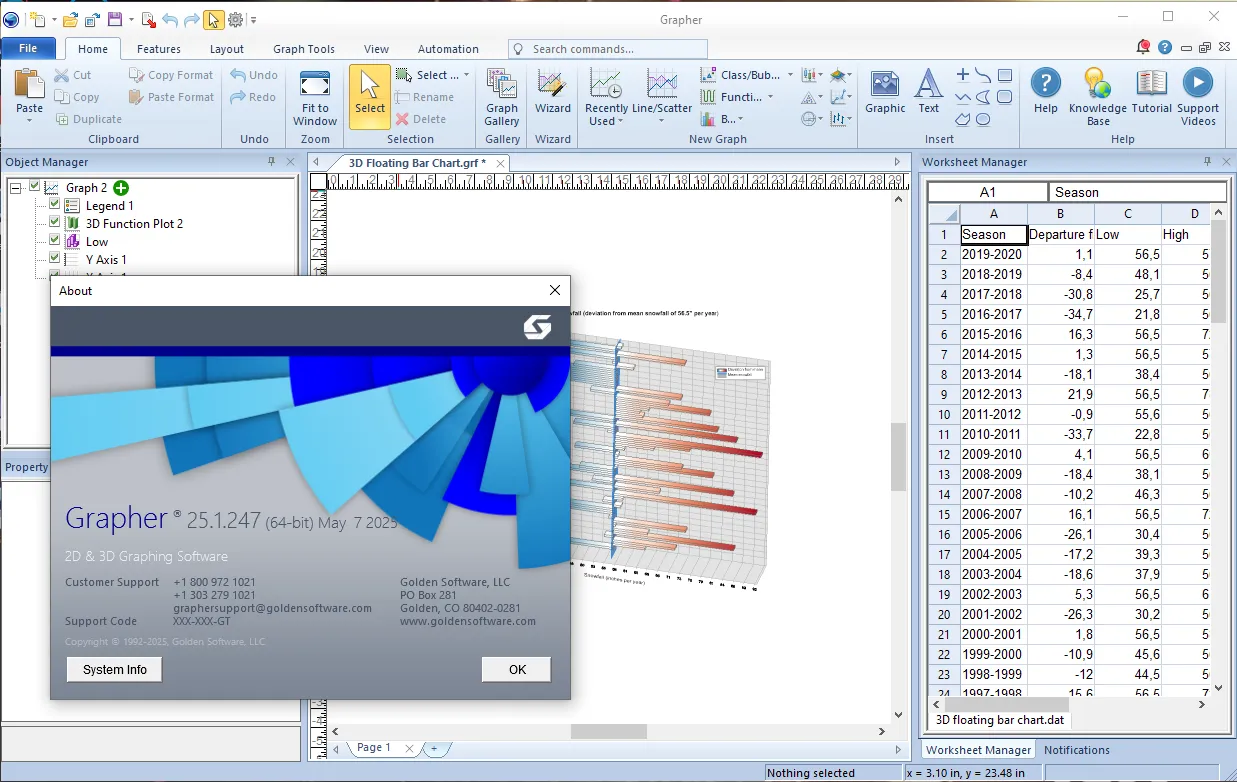Viewport: 1237px width, 782px height.
Task: Switch to the Features ribbon tab
Action: tap(159, 49)
